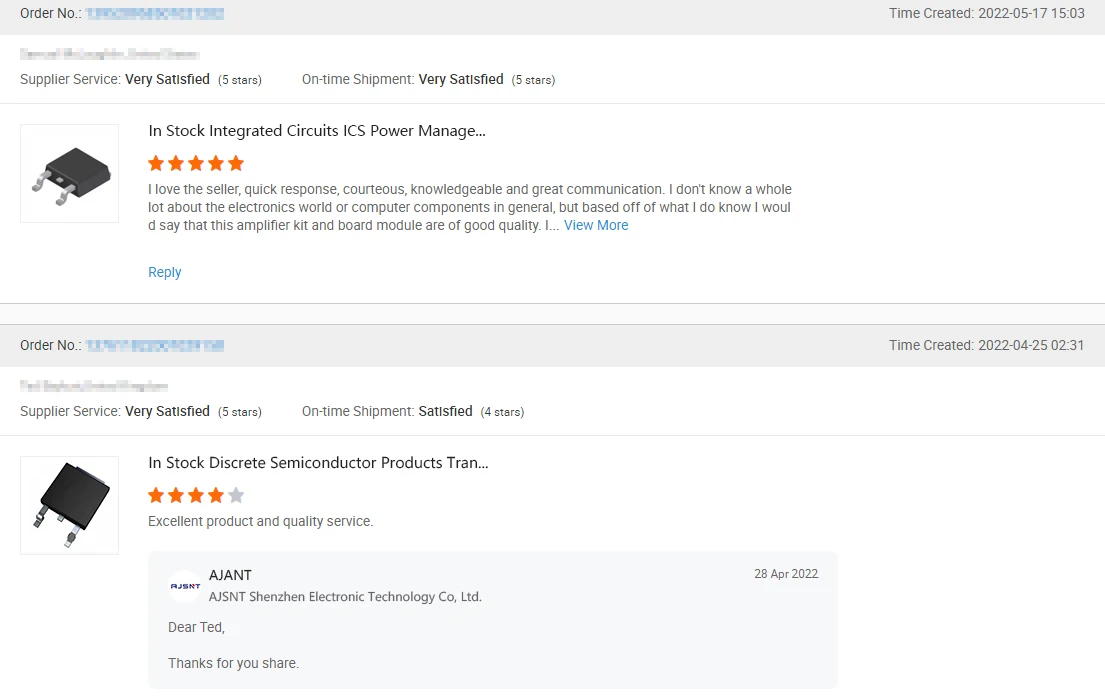Expand the review with View More
The image size is (1105, 696).
point(596,226)
